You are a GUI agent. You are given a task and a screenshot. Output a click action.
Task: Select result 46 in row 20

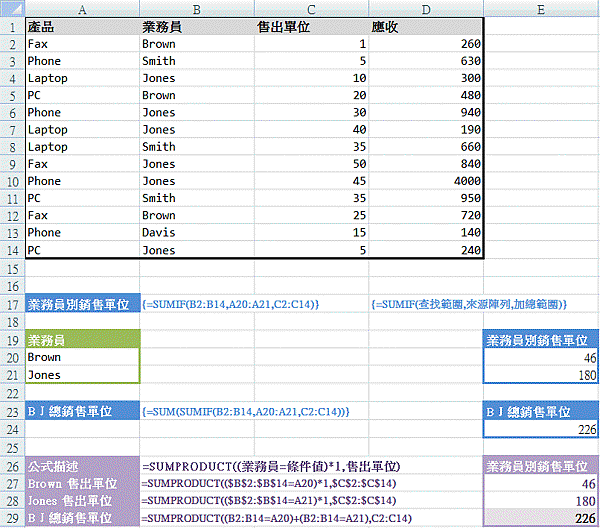coord(541,357)
